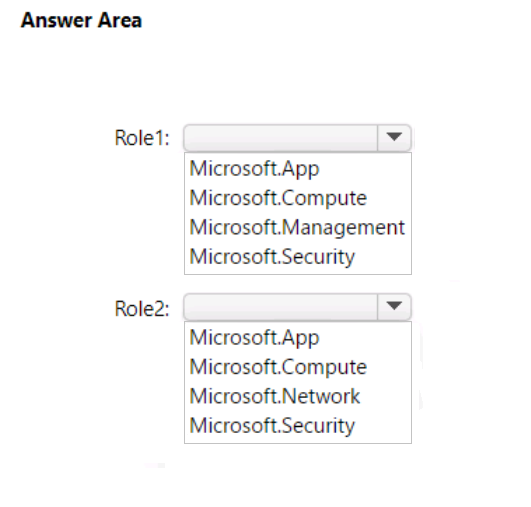Open the Role1 dropdown arrow
The width and height of the screenshot is (531, 507).
point(394,138)
